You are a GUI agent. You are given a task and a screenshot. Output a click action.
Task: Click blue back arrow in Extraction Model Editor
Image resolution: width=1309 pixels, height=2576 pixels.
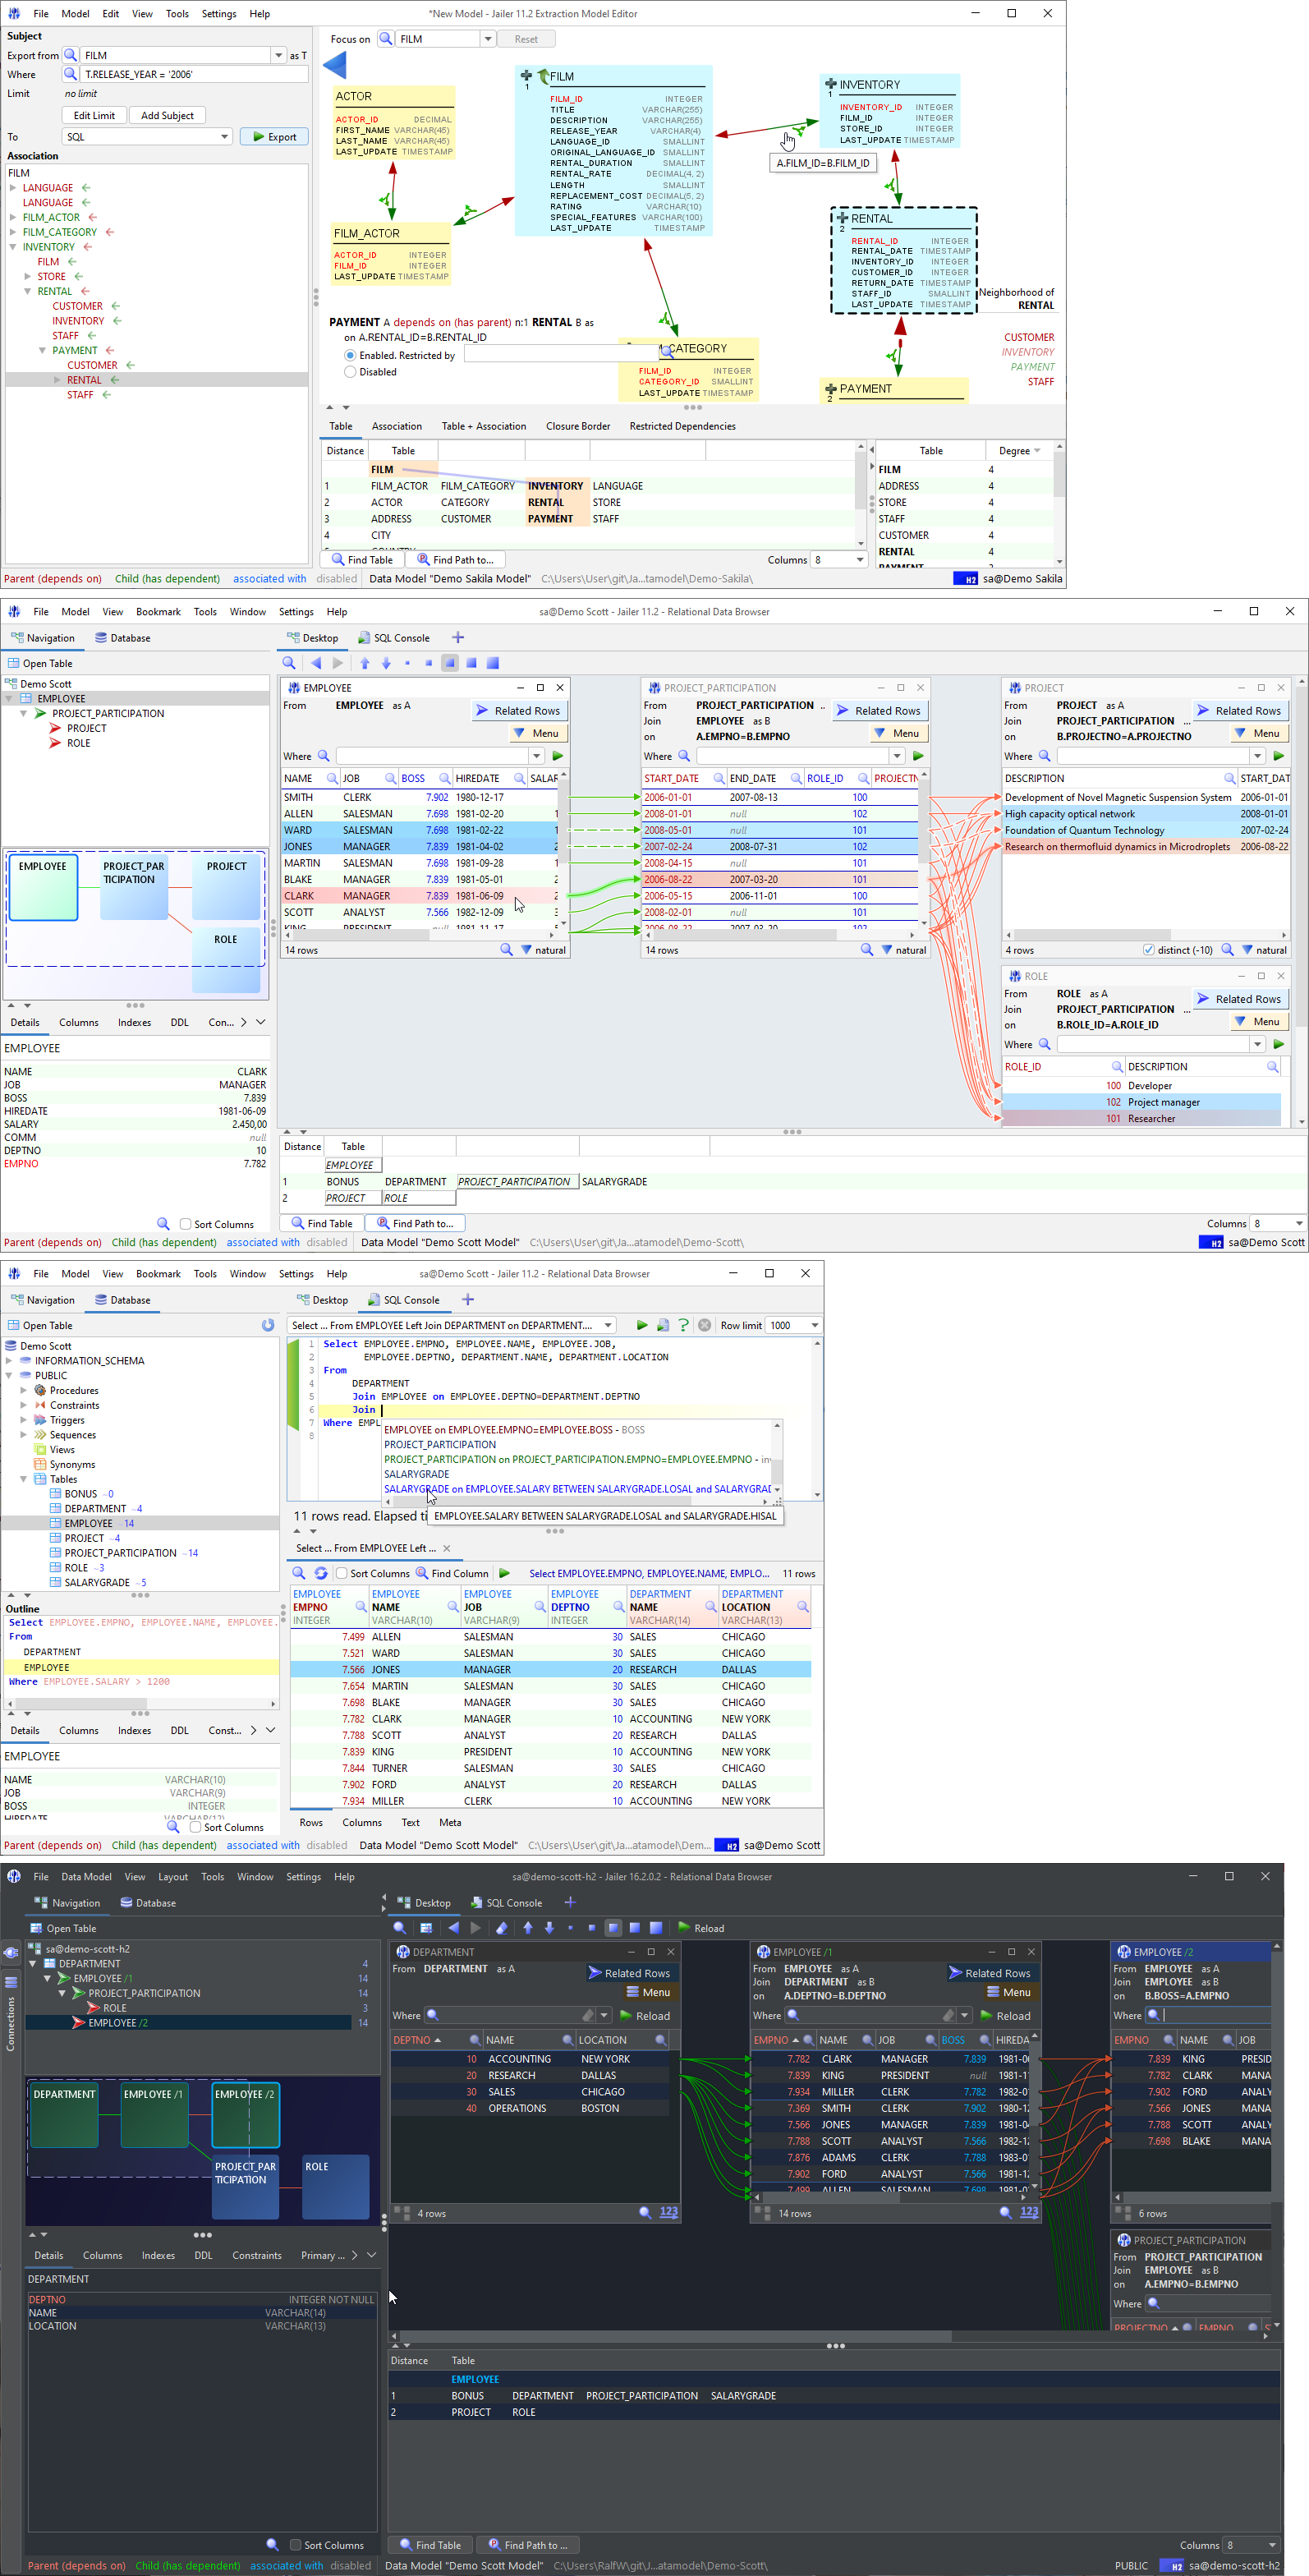point(335,66)
